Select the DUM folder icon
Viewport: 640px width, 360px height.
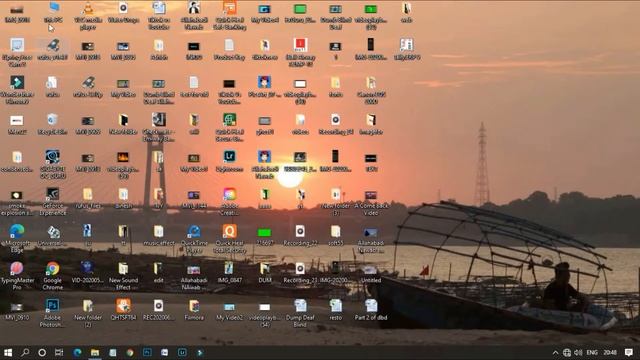(264, 272)
